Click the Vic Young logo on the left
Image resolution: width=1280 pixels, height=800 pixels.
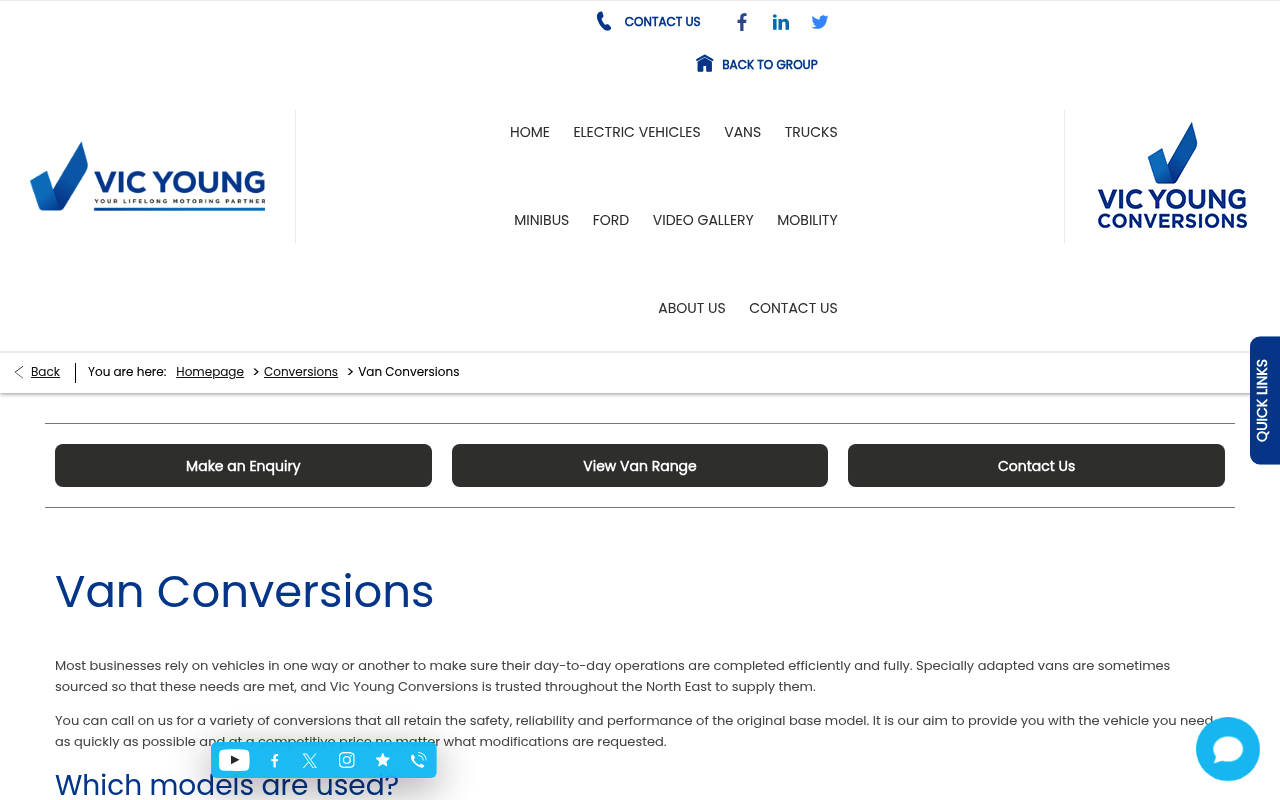[x=148, y=176]
